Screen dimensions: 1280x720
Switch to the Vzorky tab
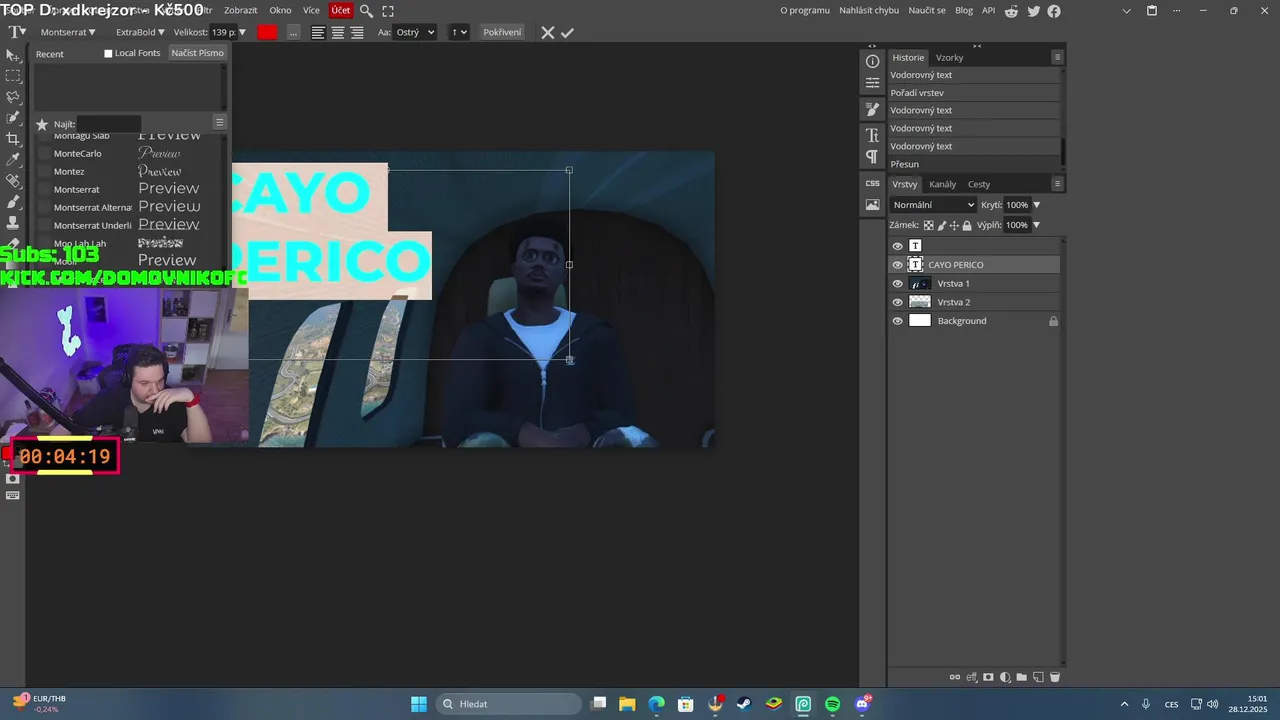point(949,58)
